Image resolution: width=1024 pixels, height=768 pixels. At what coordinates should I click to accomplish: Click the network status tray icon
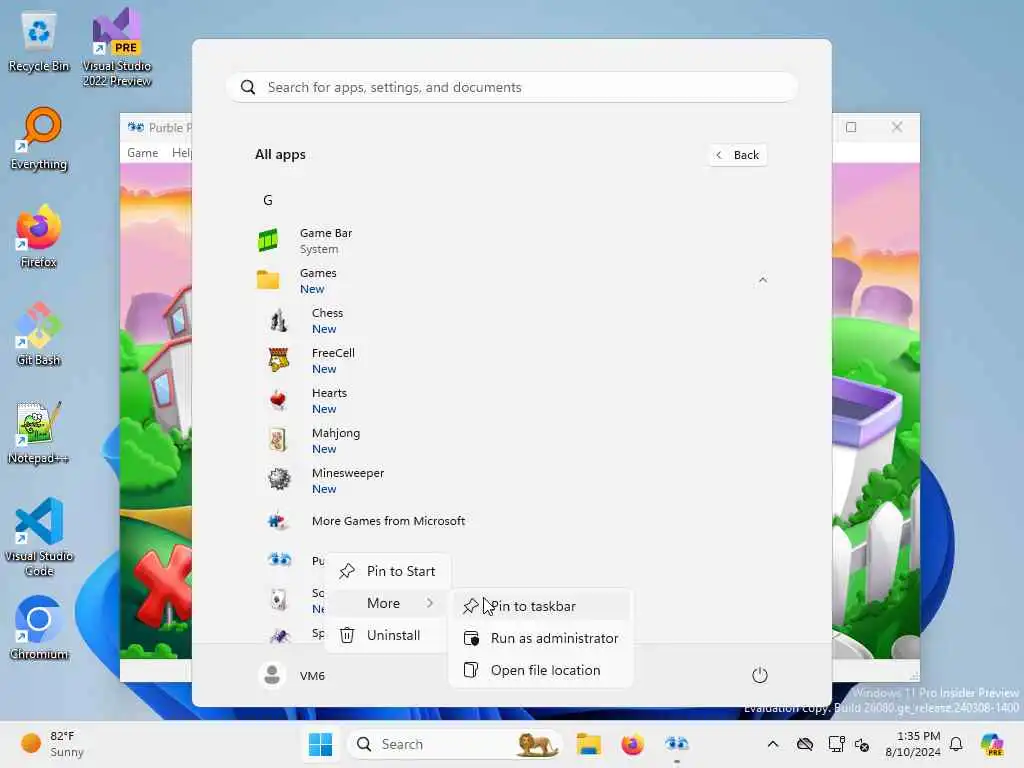(836, 744)
